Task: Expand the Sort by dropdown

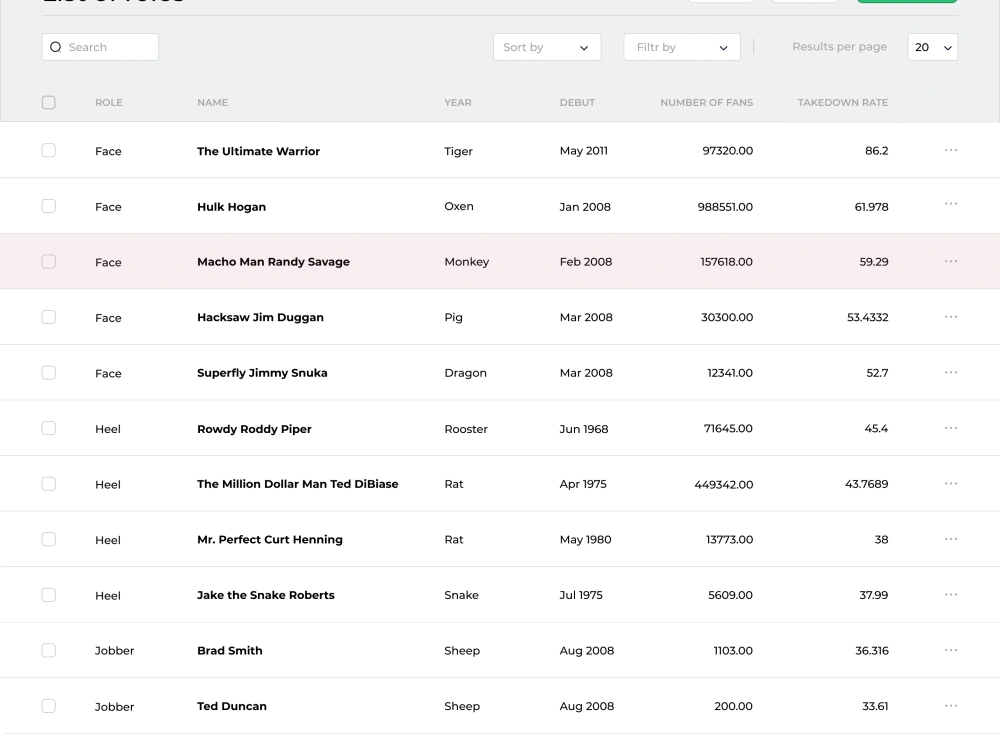Action: [x=547, y=47]
